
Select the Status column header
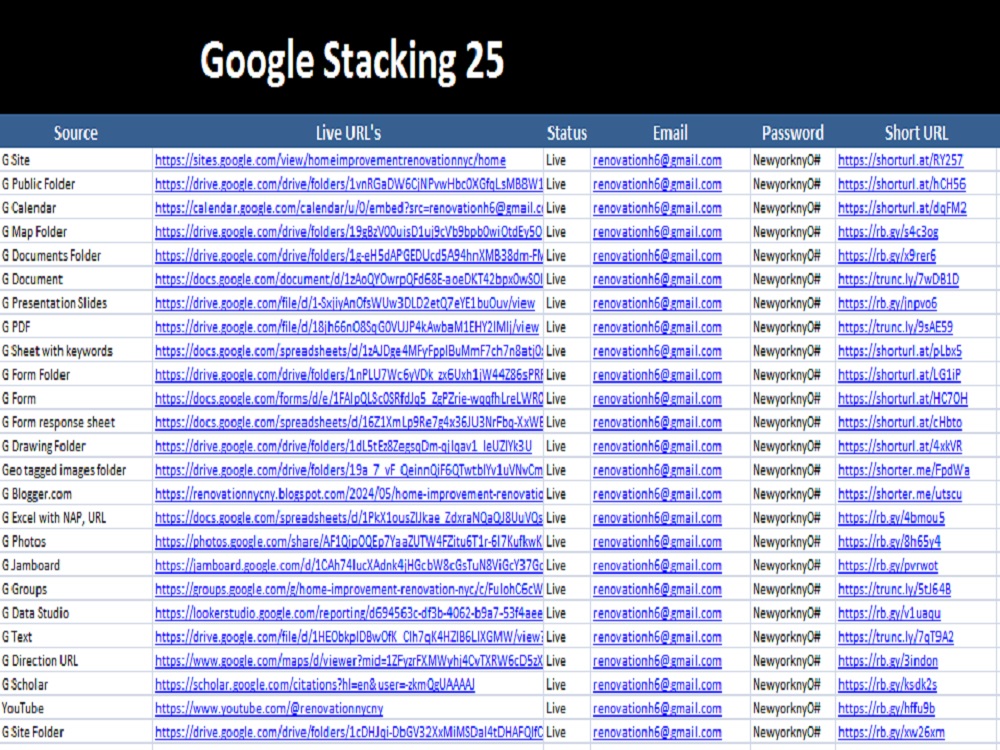(x=567, y=133)
